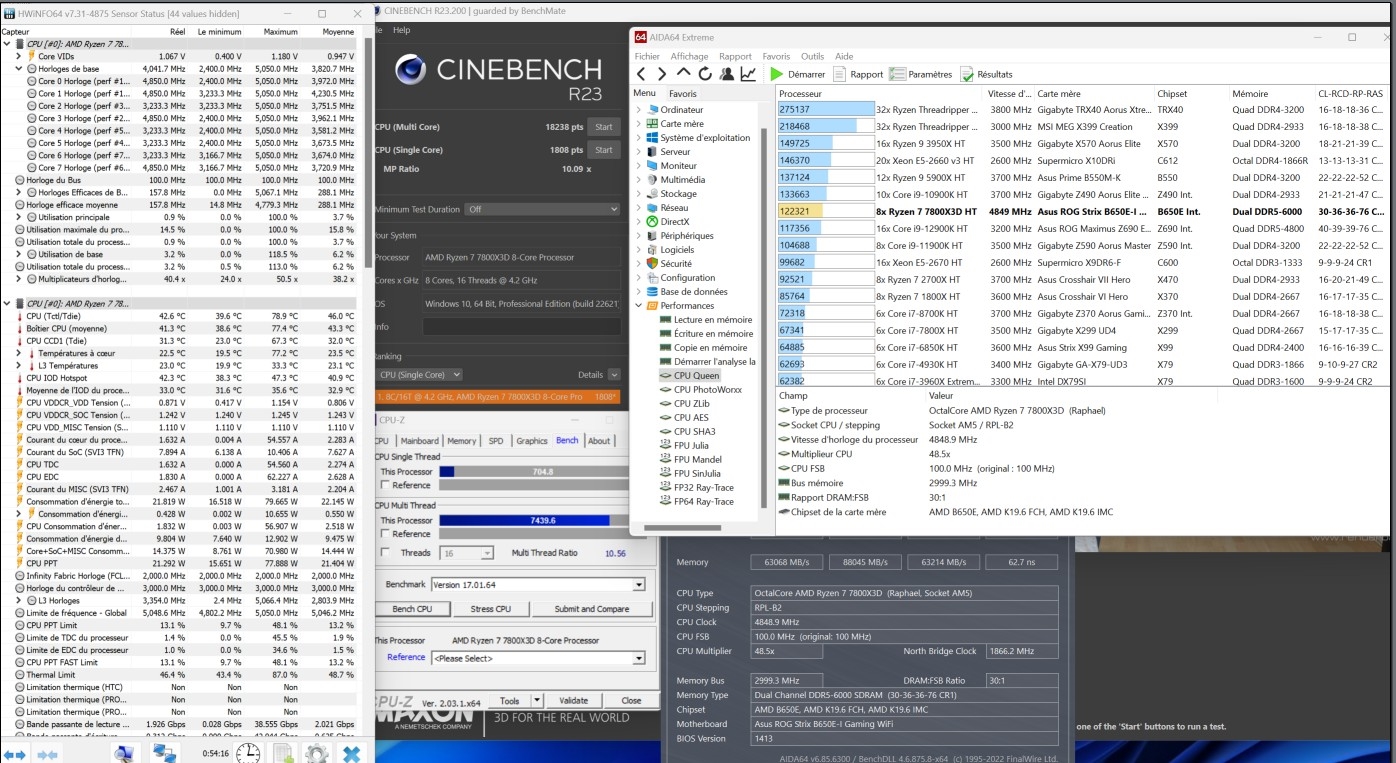Expand the Multimédia tree node in AIDA64

[639, 180]
